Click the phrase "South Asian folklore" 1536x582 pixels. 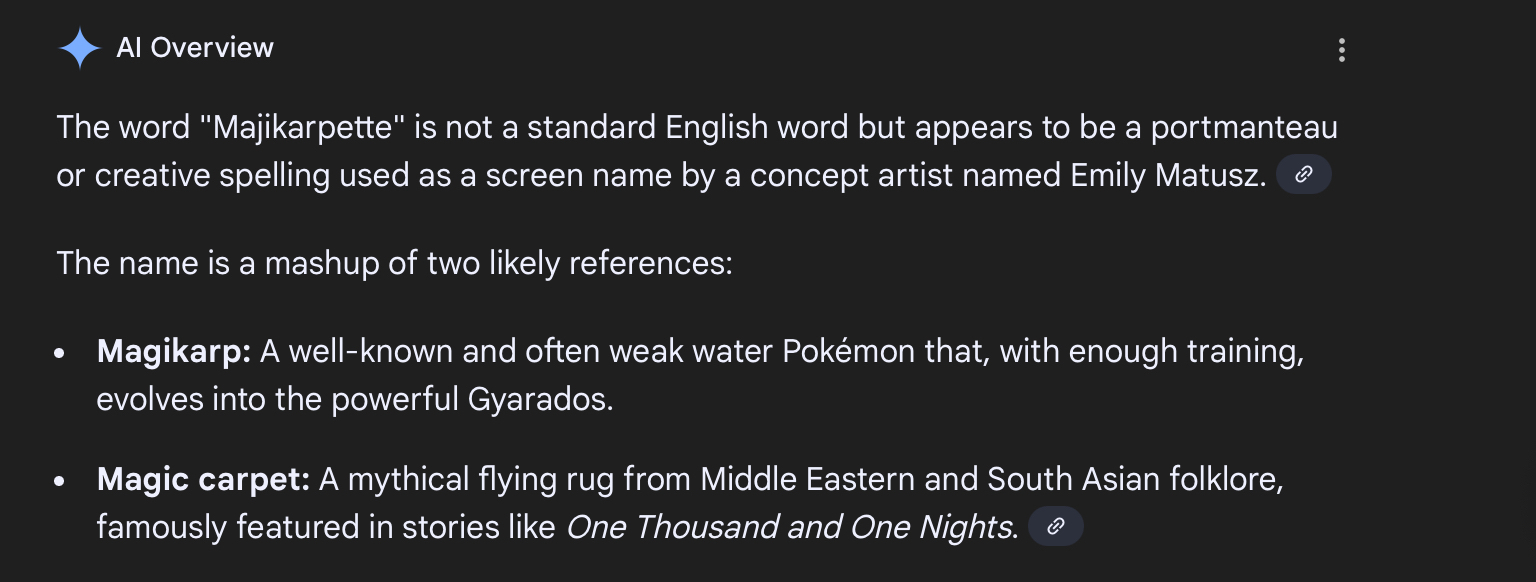pyautogui.click(x=1135, y=480)
